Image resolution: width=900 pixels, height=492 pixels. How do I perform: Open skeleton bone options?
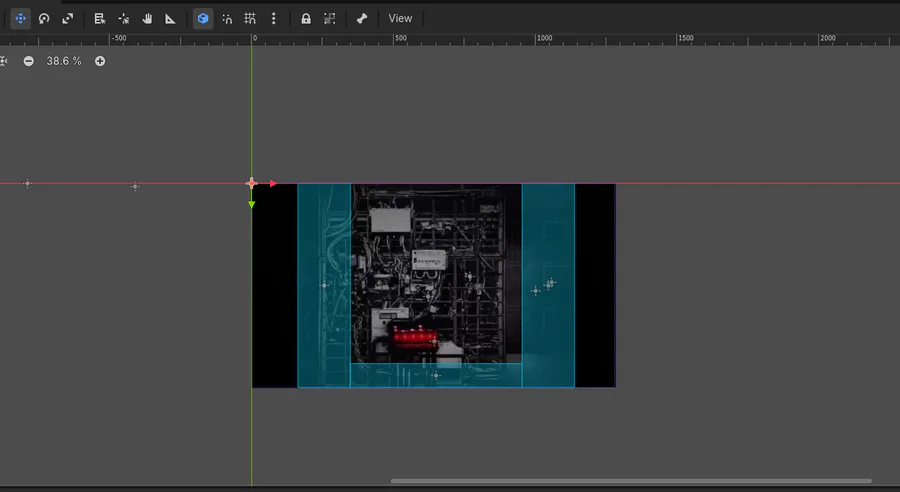[362, 18]
